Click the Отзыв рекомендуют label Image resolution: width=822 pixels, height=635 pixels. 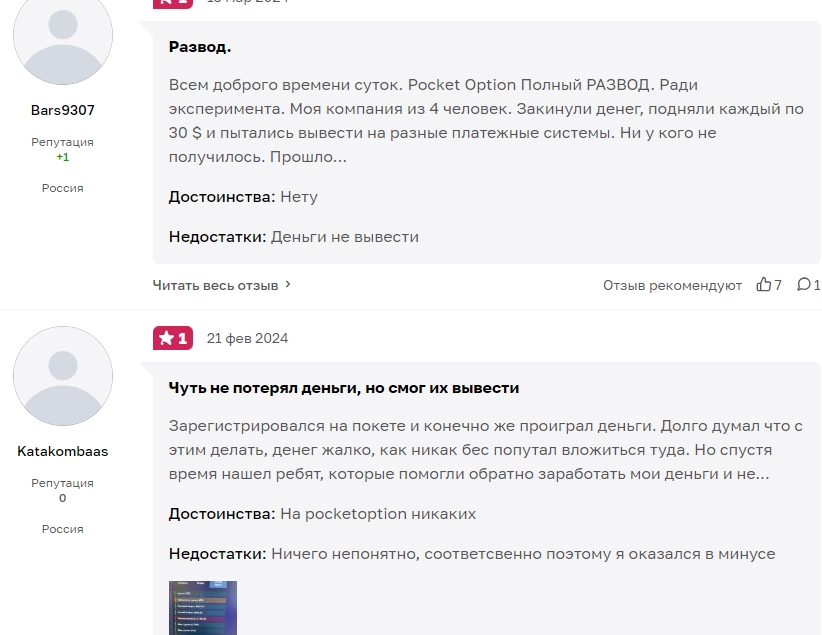(x=673, y=285)
